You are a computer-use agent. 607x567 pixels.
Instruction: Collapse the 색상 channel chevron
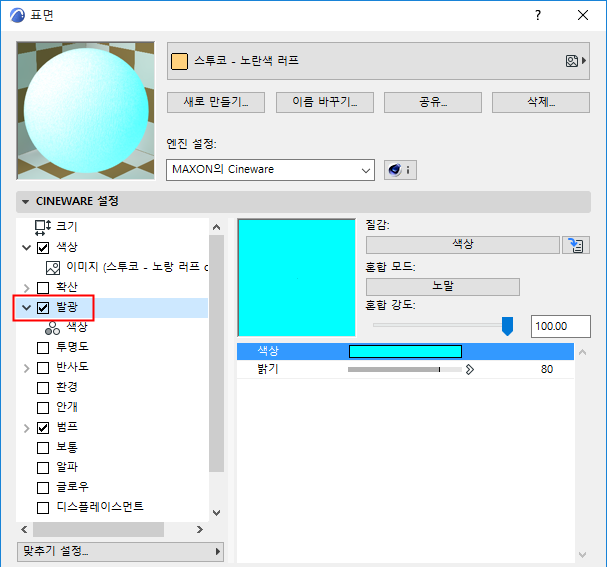tap(26, 248)
